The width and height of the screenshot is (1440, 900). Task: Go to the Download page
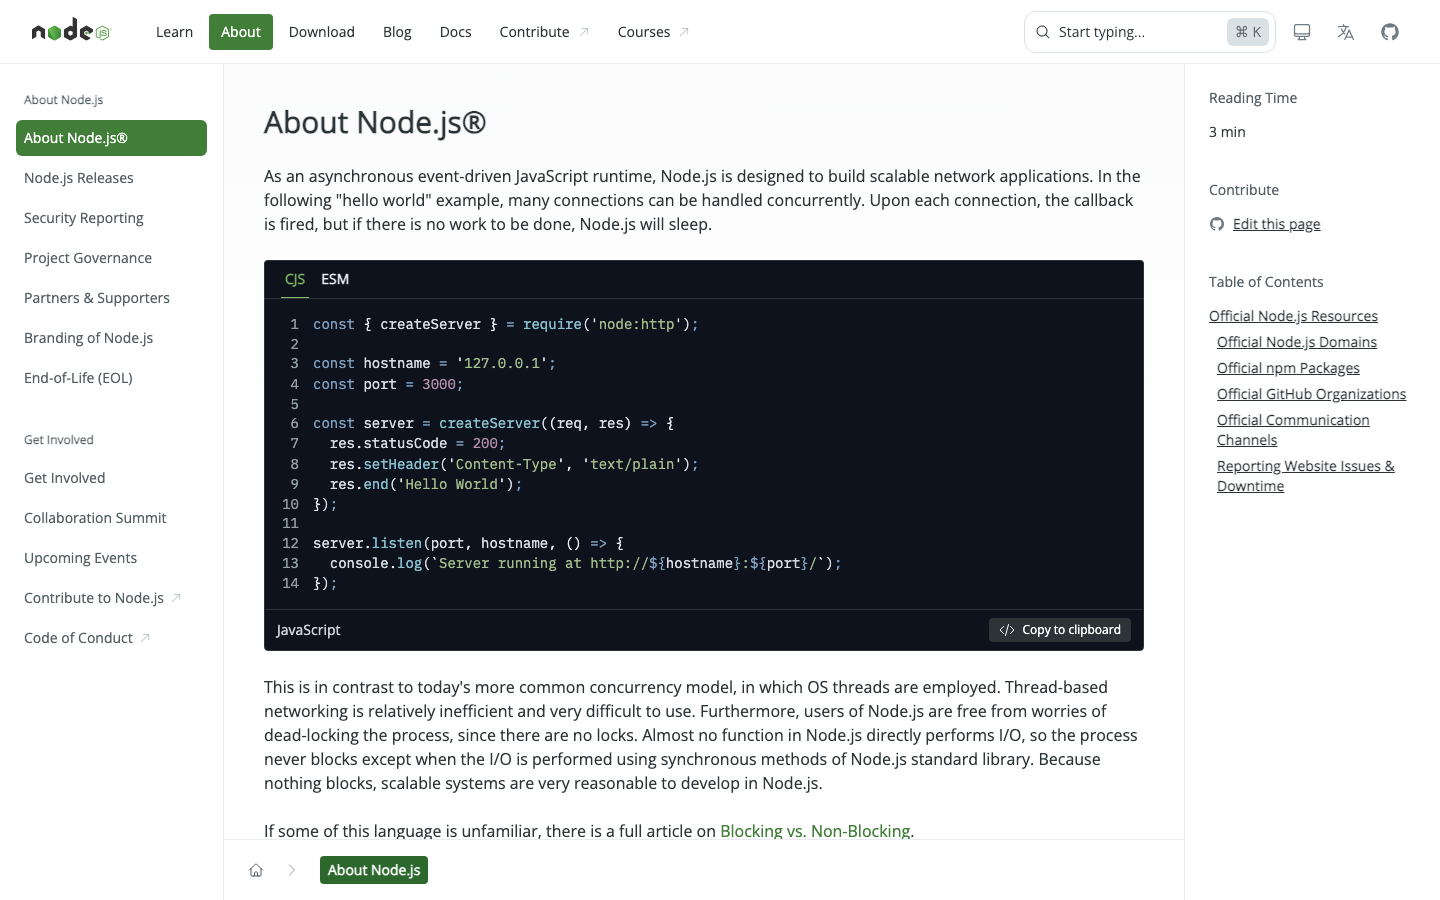pos(322,32)
